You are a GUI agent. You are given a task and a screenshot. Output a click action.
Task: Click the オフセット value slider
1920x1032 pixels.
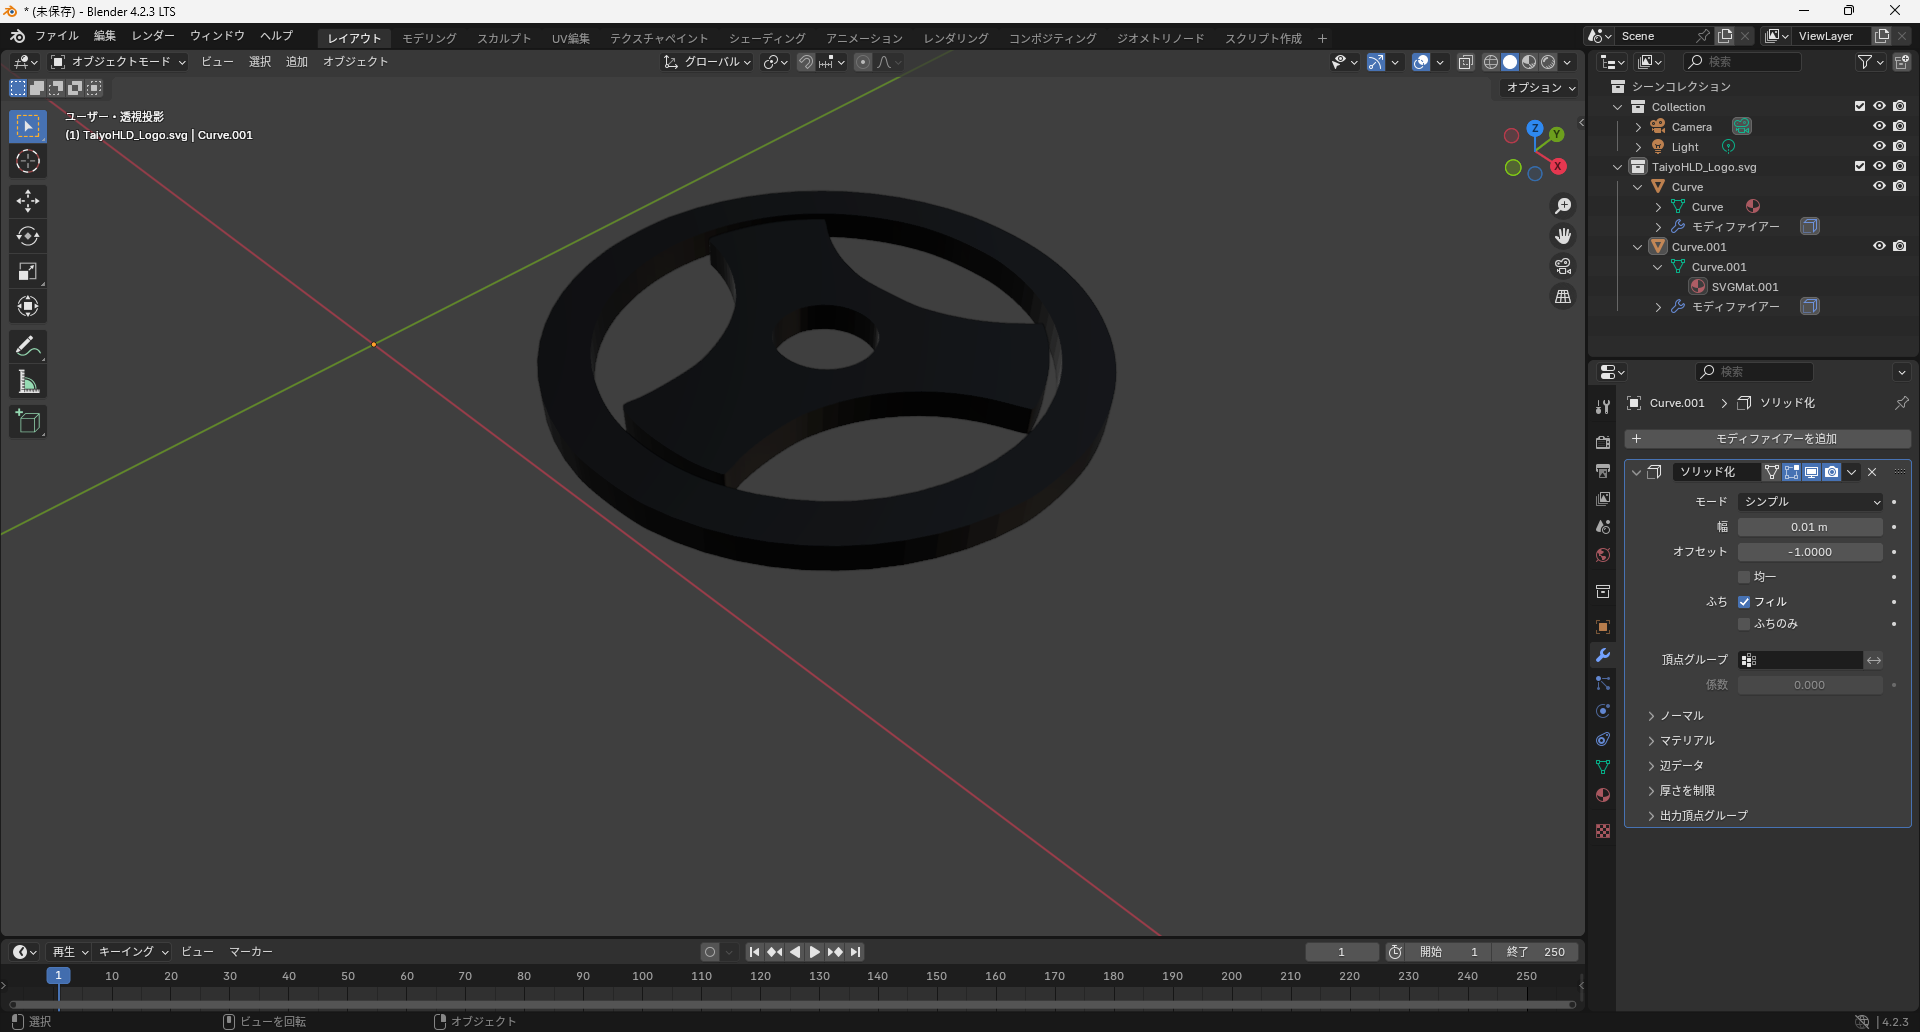tap(1810, 552)
